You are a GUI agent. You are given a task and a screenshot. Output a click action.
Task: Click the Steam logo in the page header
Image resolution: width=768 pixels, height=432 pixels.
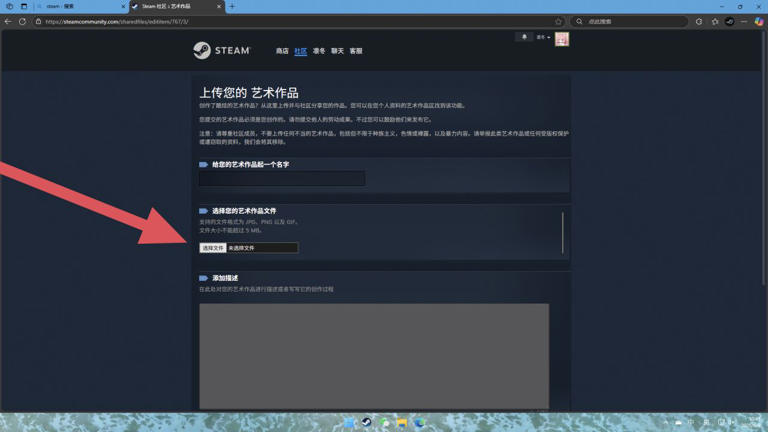click(222, 50)
